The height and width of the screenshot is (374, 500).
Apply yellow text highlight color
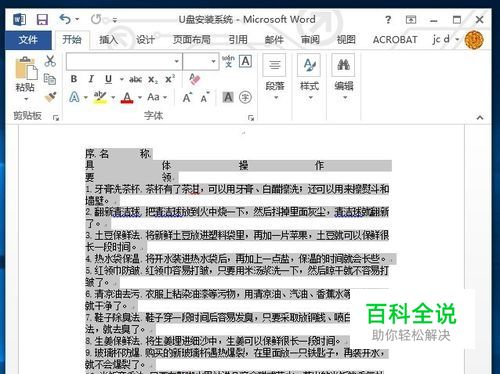coord(100,97)
